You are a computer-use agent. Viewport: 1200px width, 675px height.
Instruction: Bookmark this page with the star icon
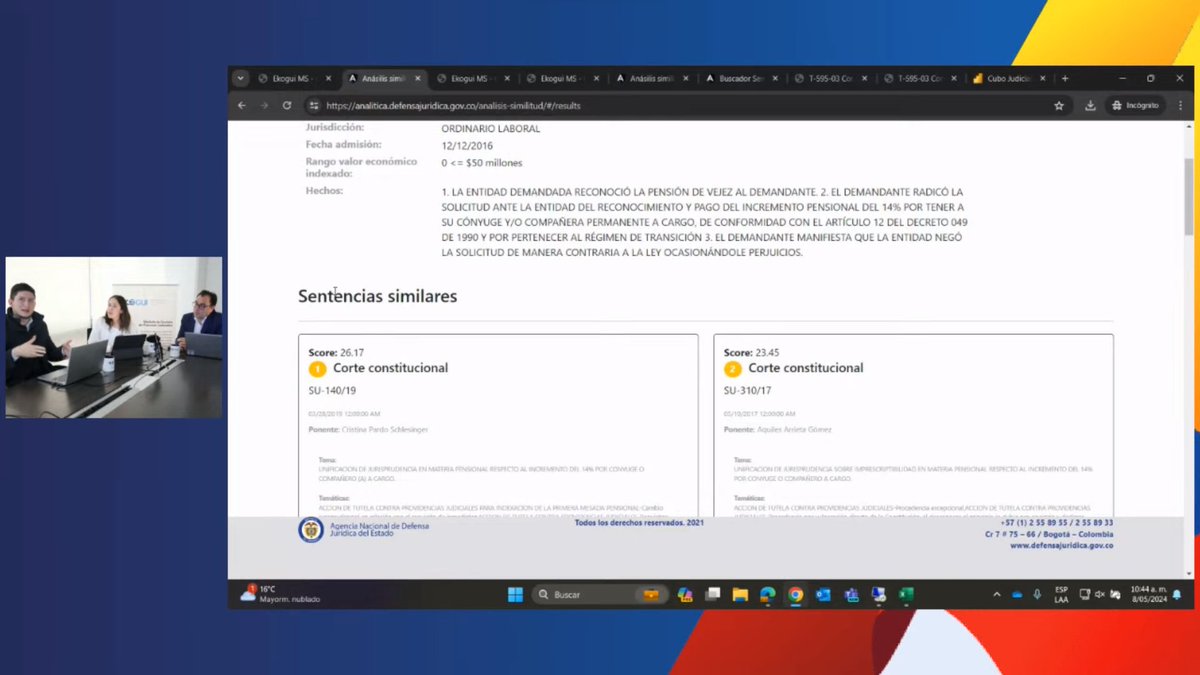point(1059,105)
